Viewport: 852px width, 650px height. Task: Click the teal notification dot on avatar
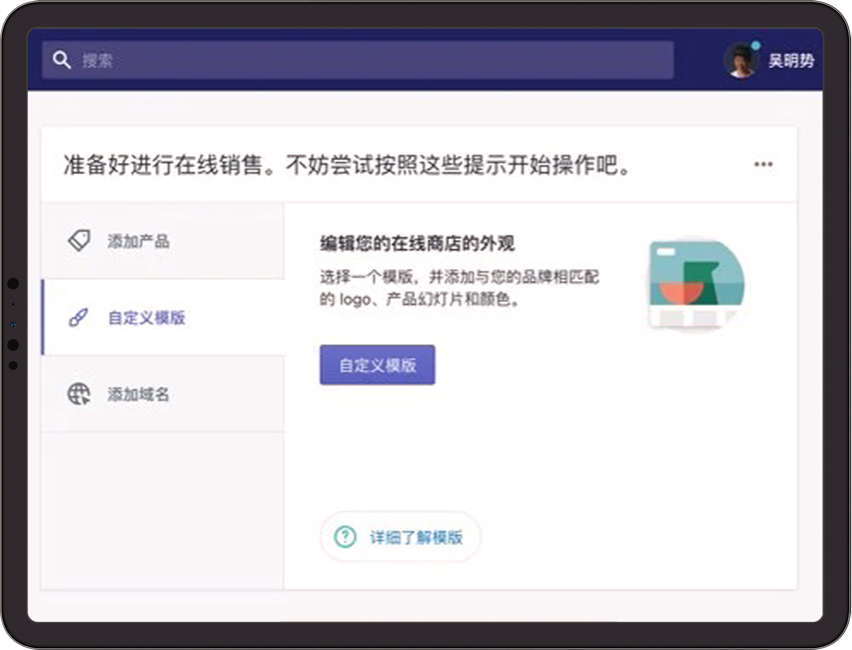756,46
